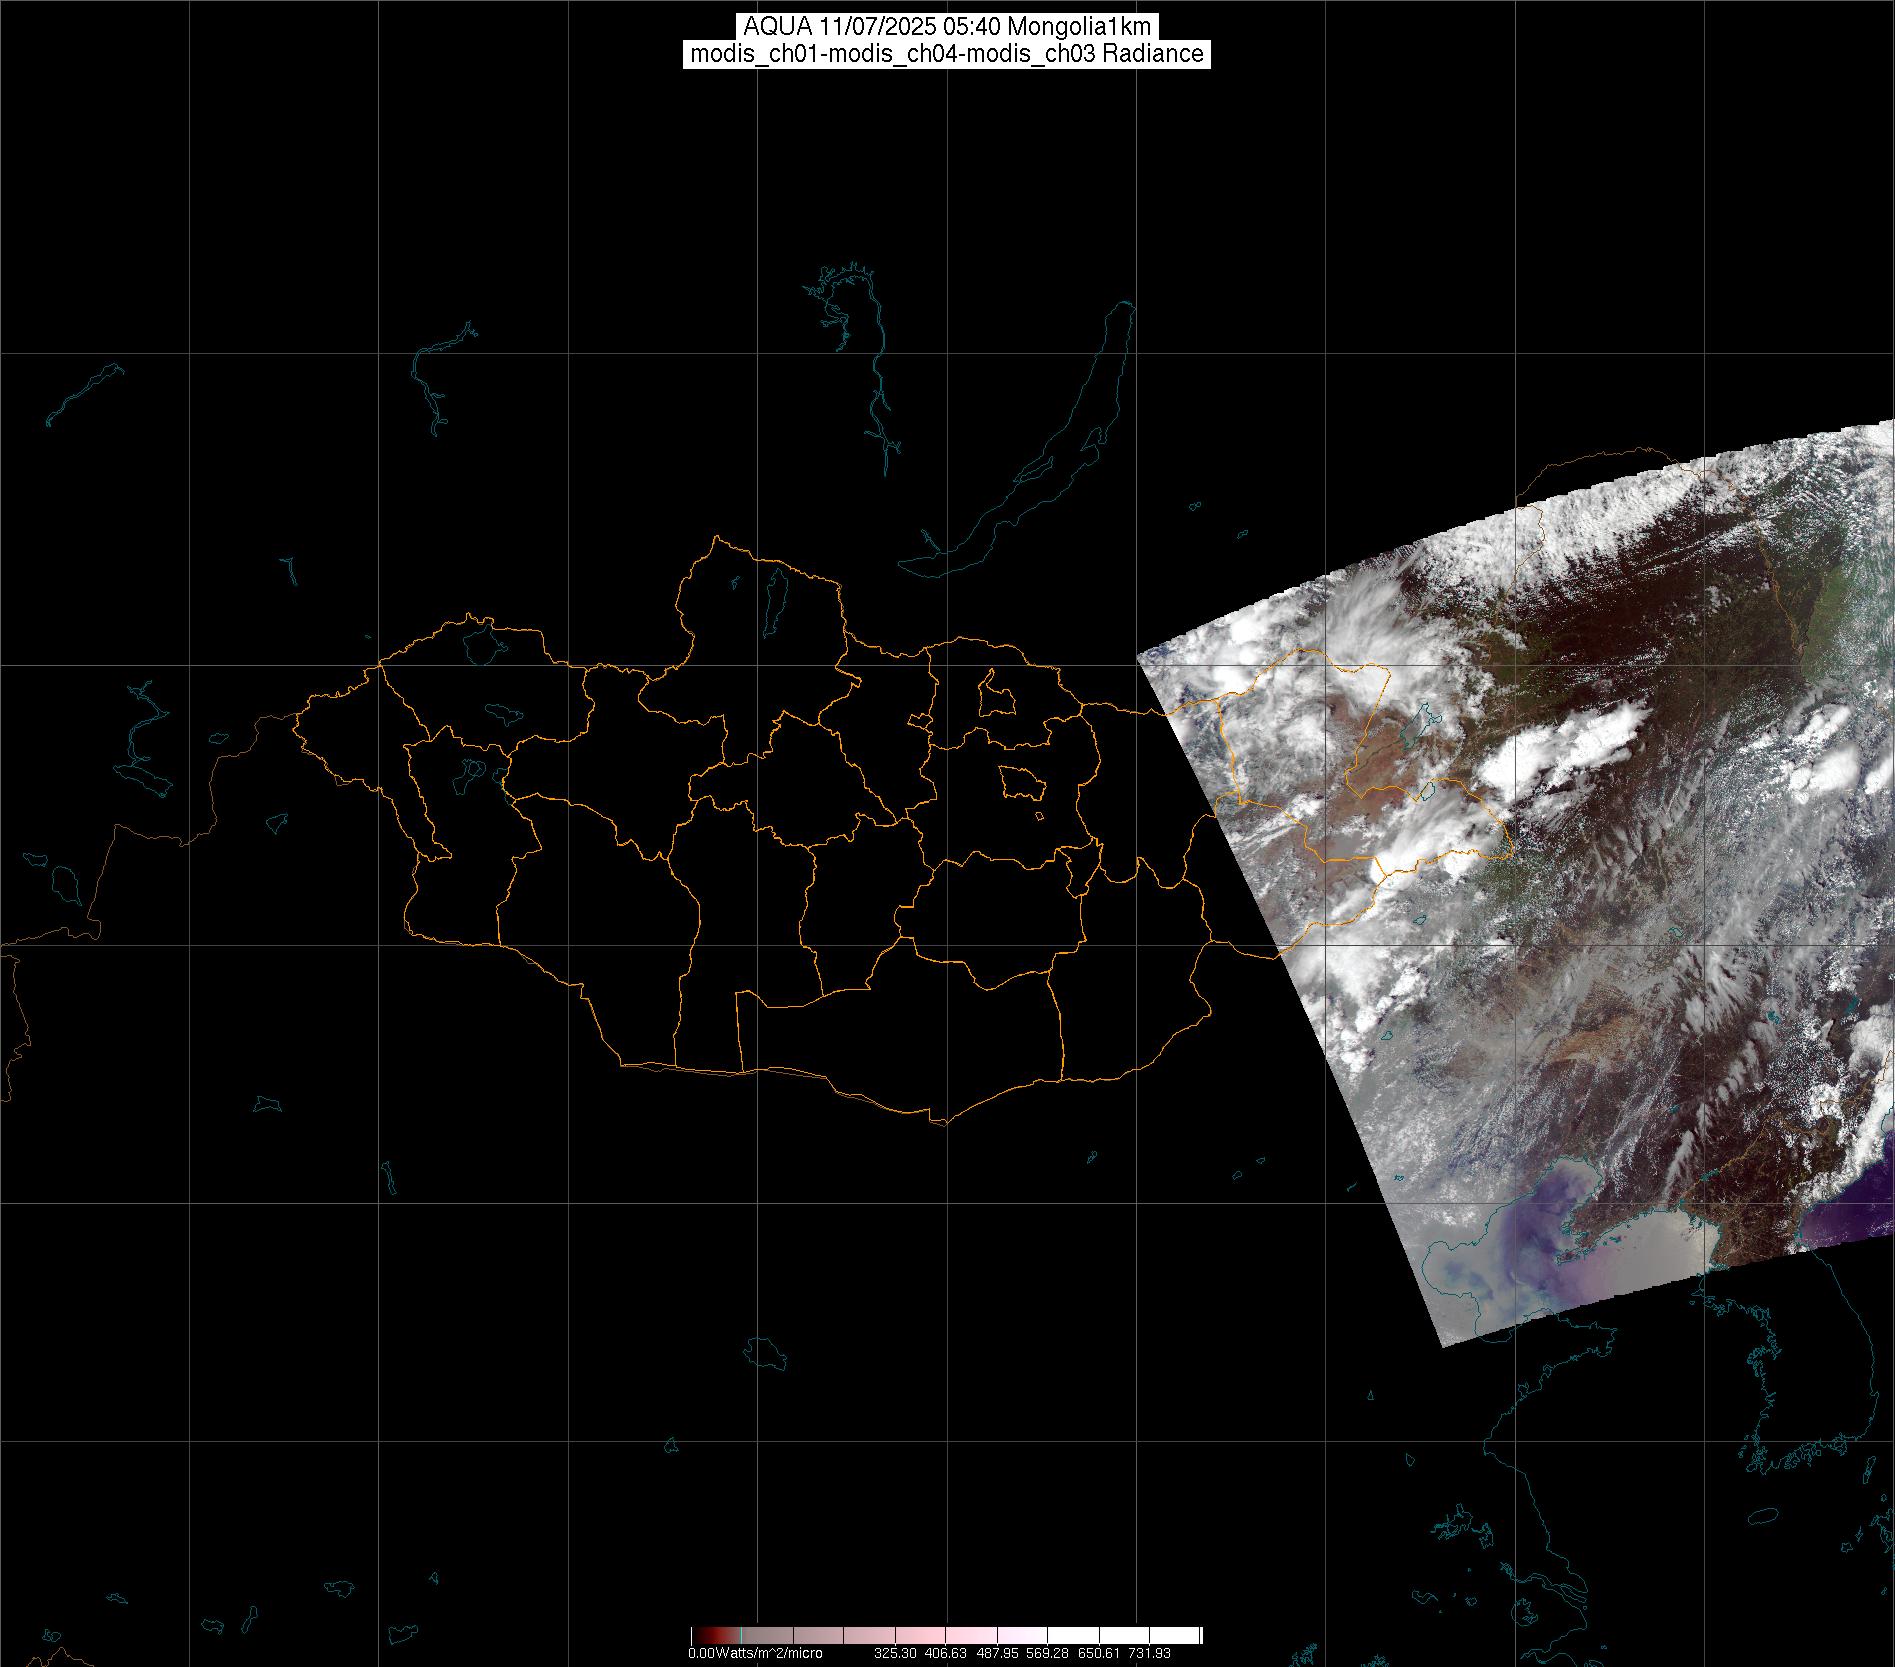1895x1667 pixels.
Task: Click the 487.95 value on the color scale
Action: coord(998,1653)
